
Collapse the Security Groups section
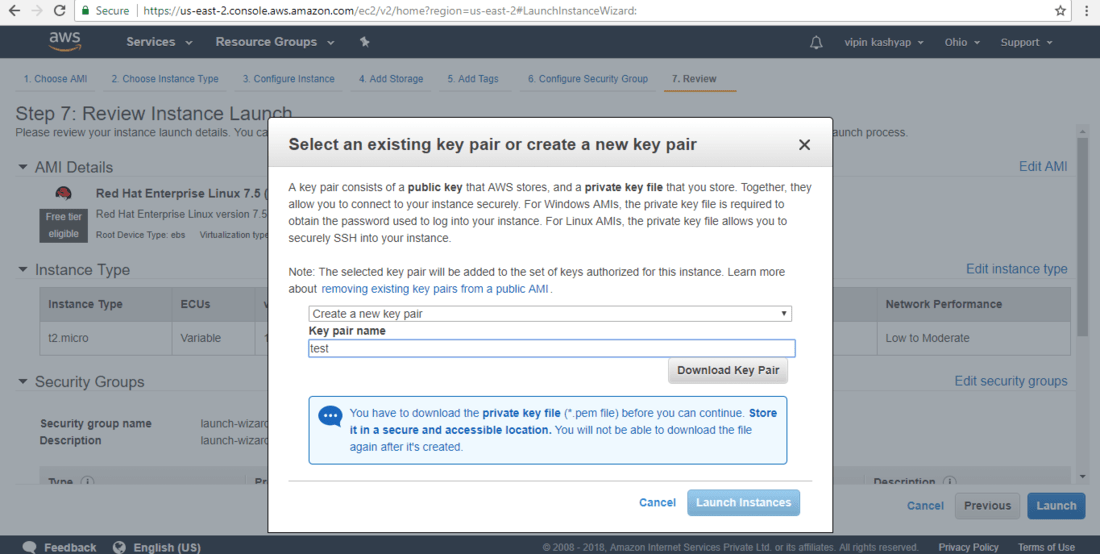pyautogui.click(x=23, y=382)
